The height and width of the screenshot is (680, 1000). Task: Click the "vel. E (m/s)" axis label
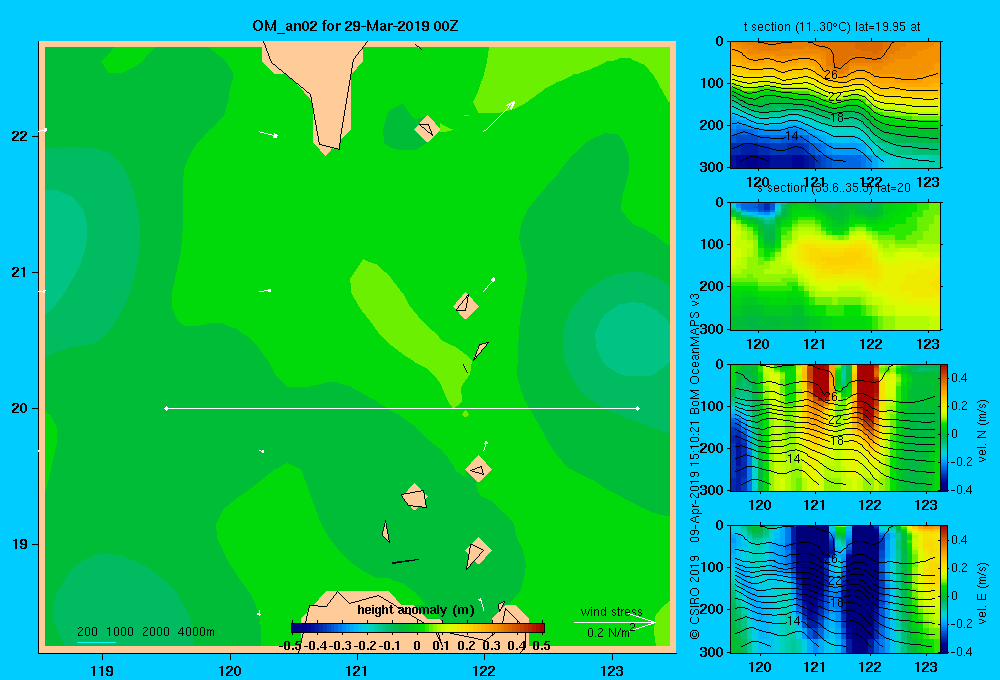tap(982, 592)
